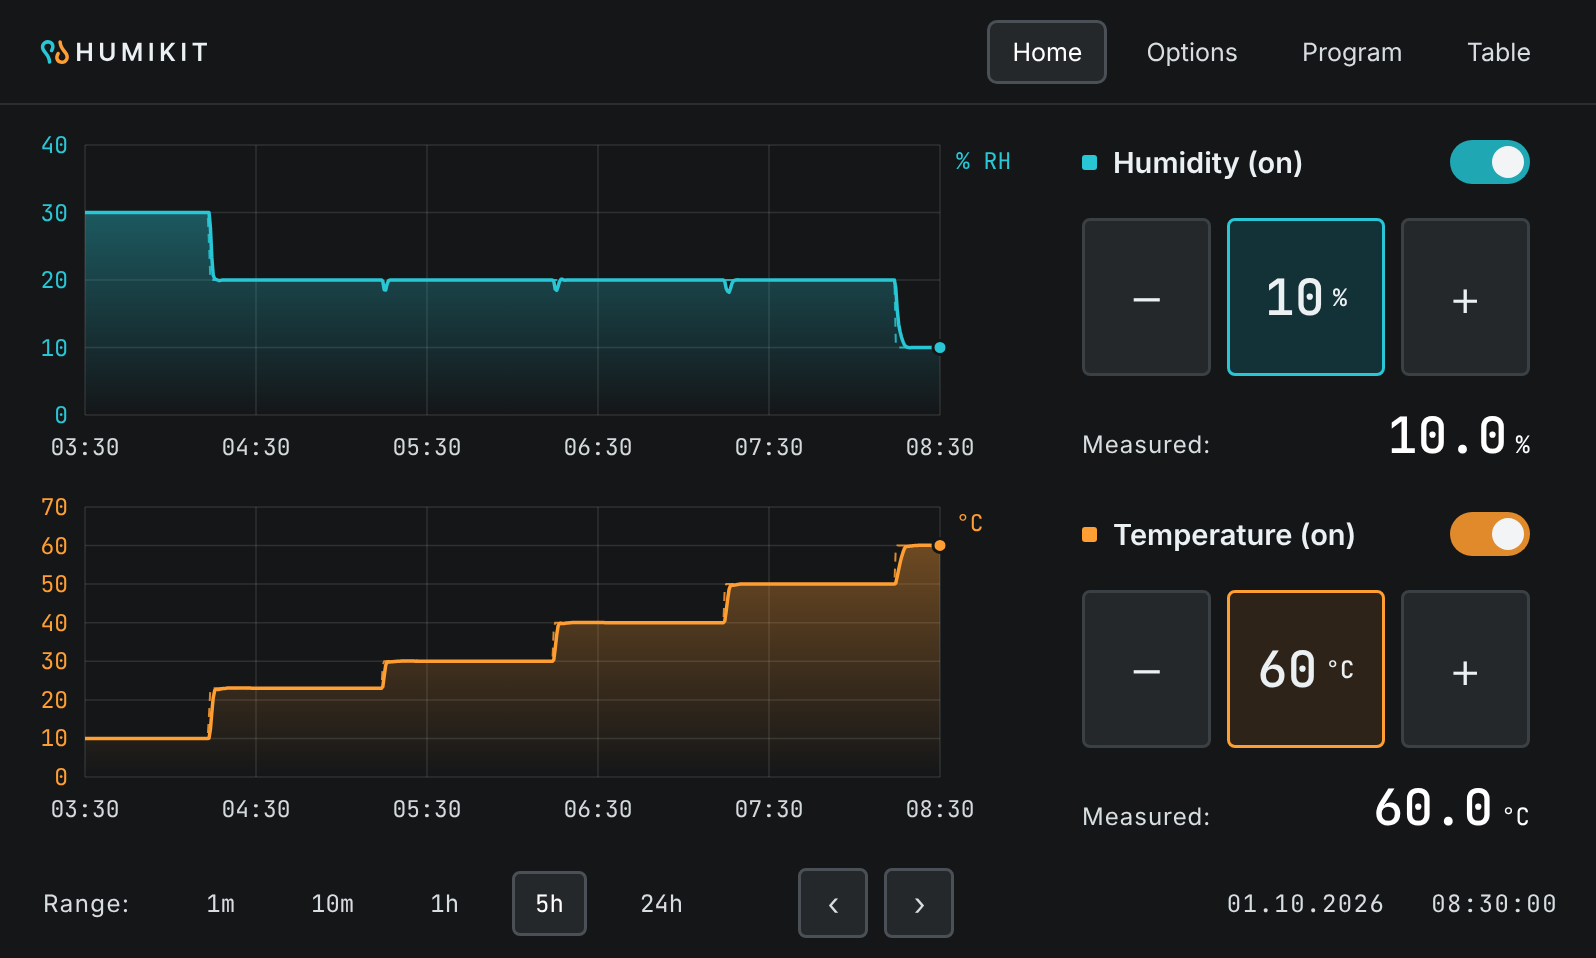Turn off the Temperature switch

(x=1490, y=534)
